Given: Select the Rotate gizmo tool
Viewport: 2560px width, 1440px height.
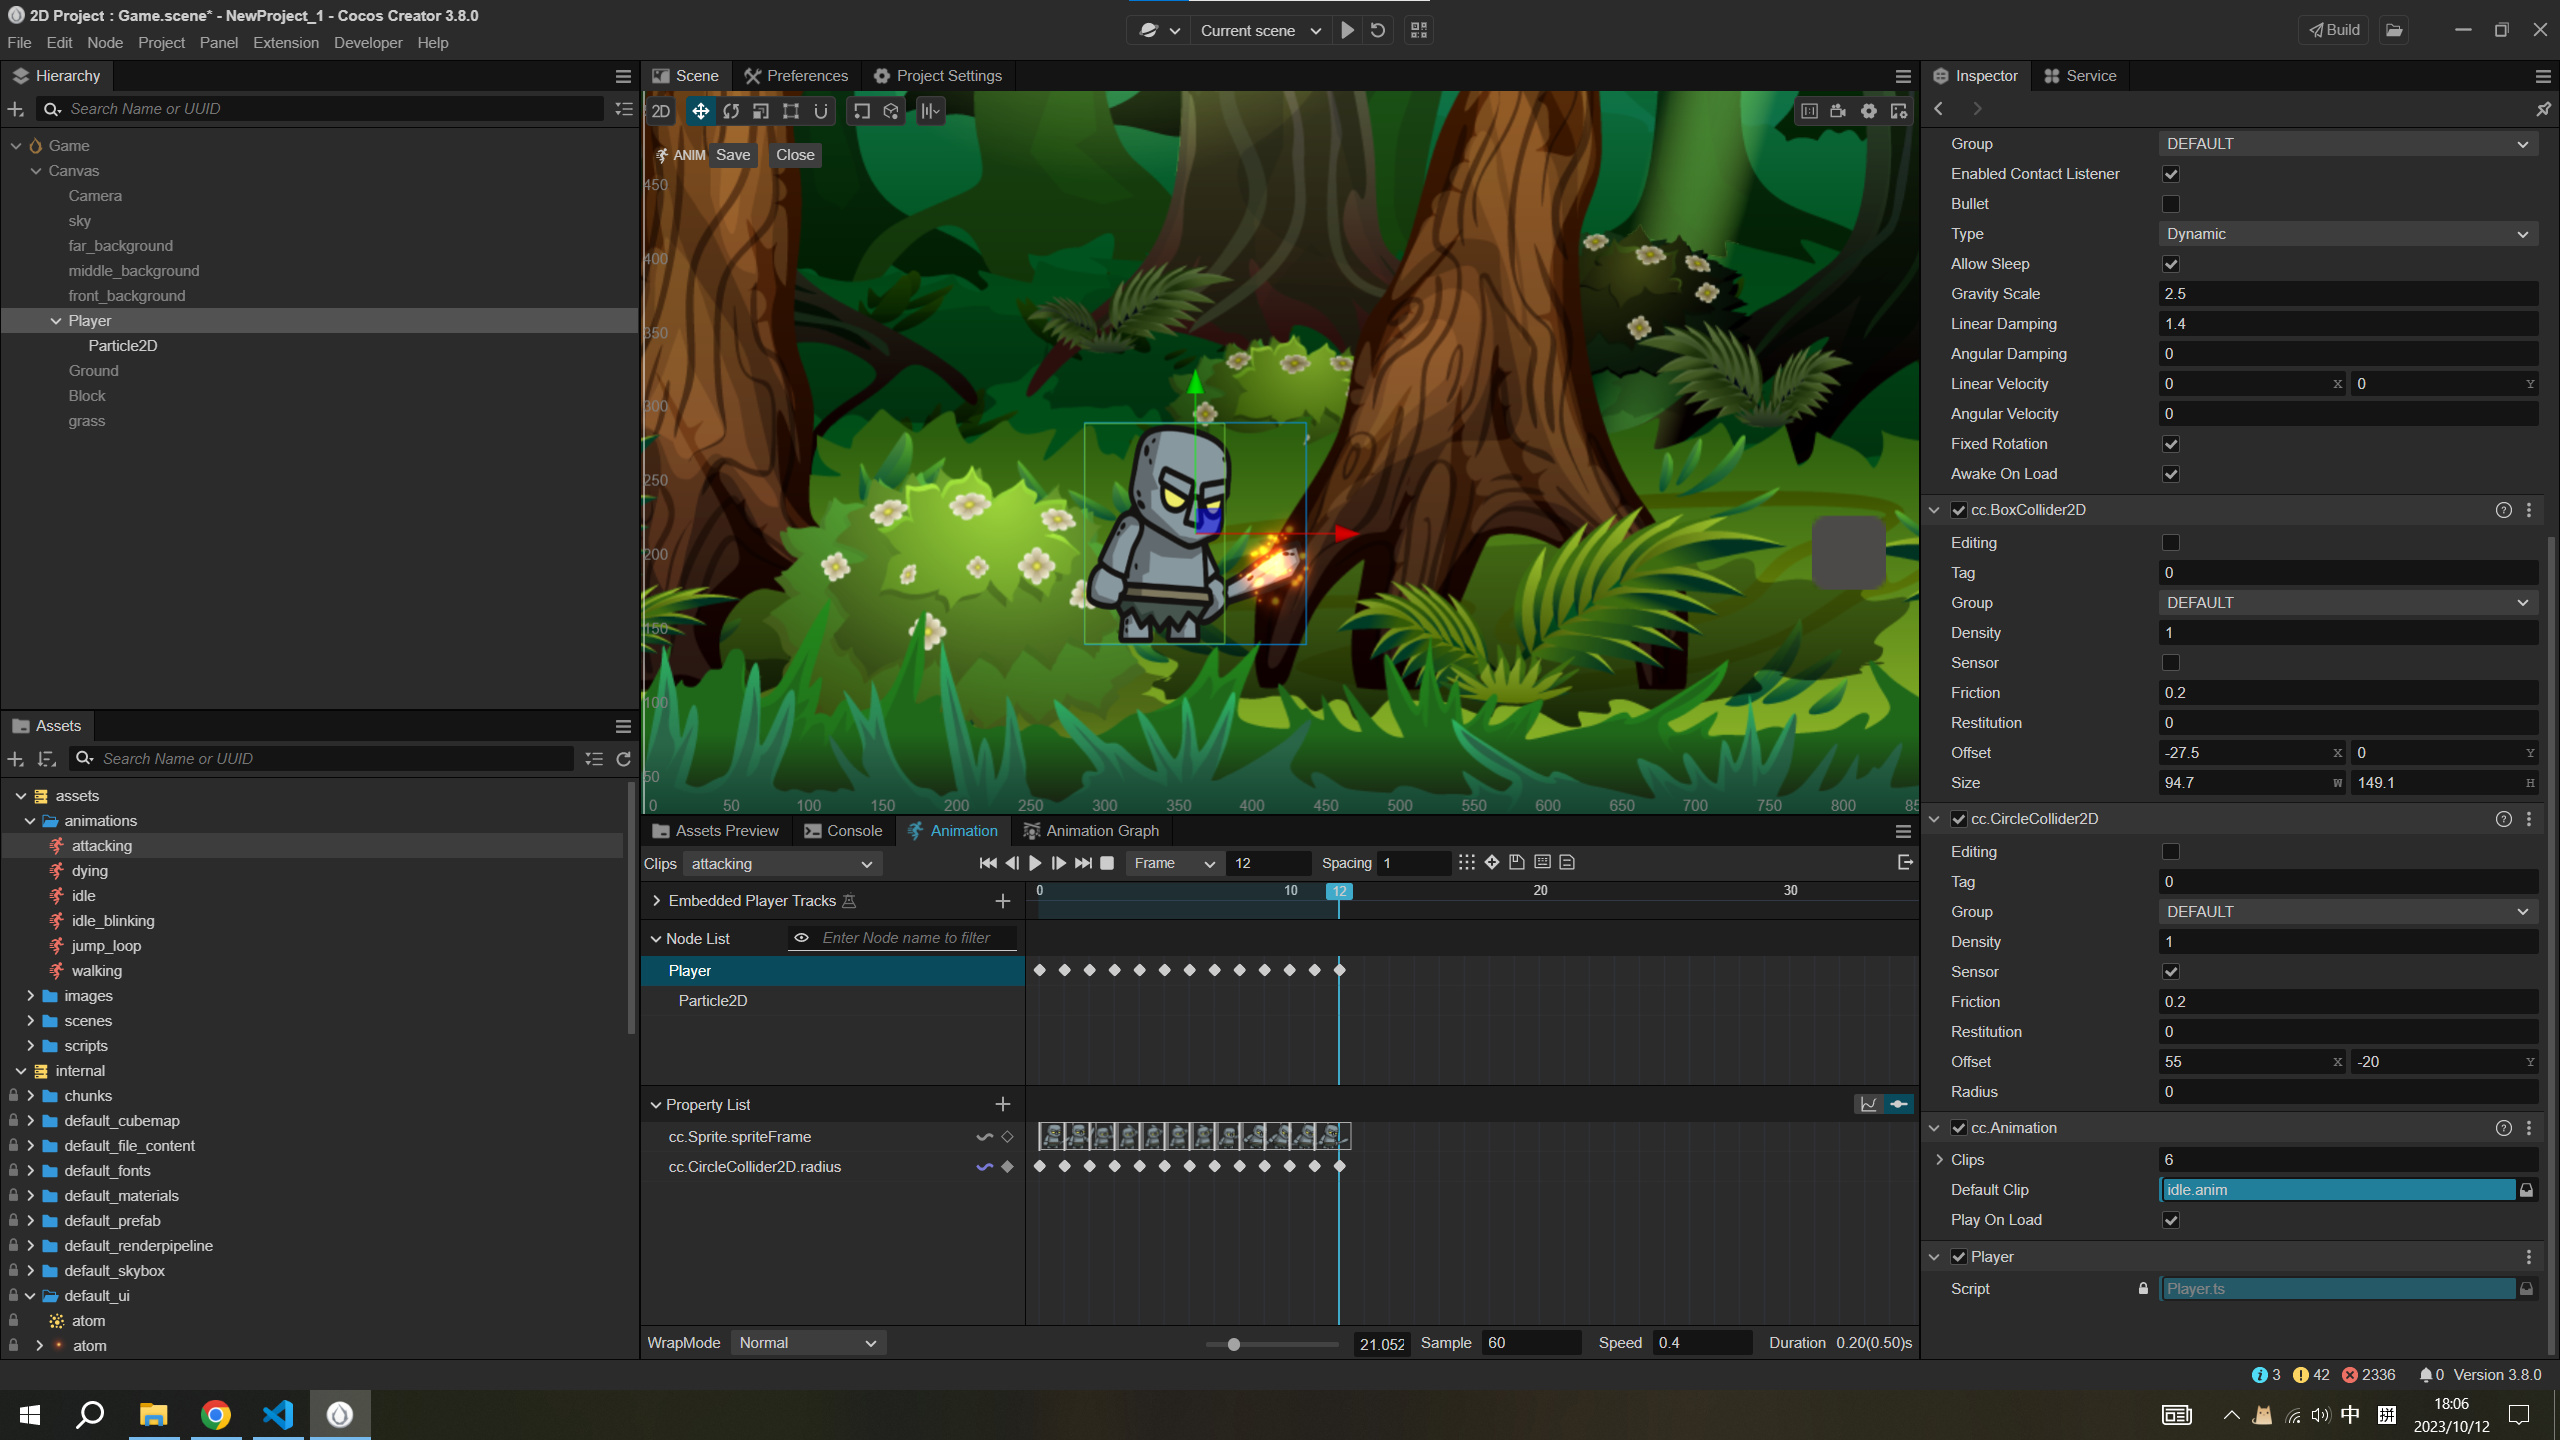Looking at the screenshot, I should [731, 111].
